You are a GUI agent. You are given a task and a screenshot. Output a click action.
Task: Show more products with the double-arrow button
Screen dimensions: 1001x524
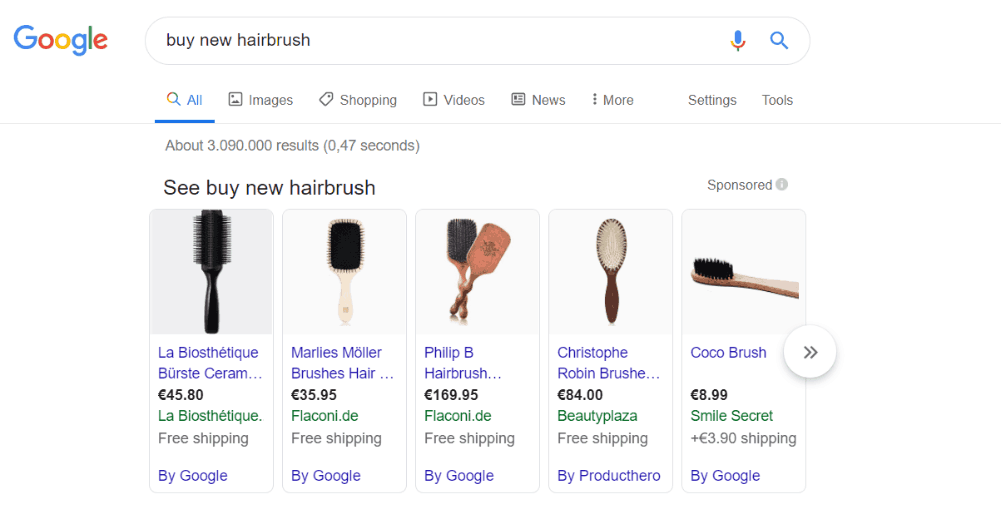pos(810,352)
